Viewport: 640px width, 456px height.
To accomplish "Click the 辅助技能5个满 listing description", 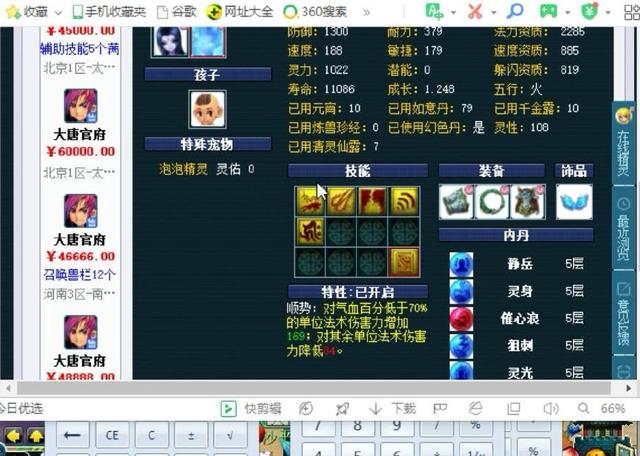I will (x=80, y=49).
